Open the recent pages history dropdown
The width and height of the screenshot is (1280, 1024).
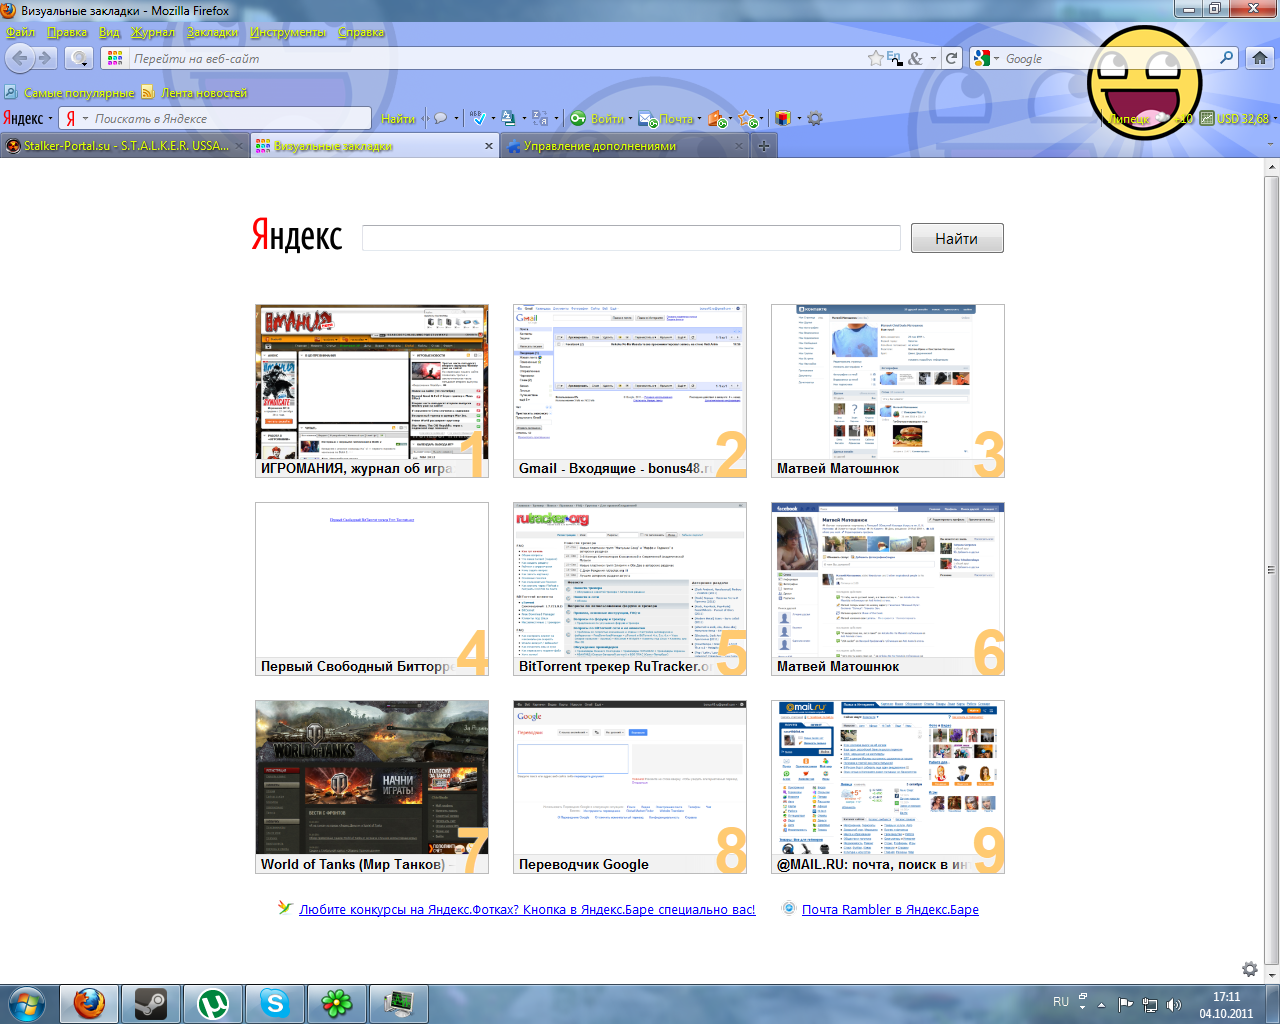79,58
